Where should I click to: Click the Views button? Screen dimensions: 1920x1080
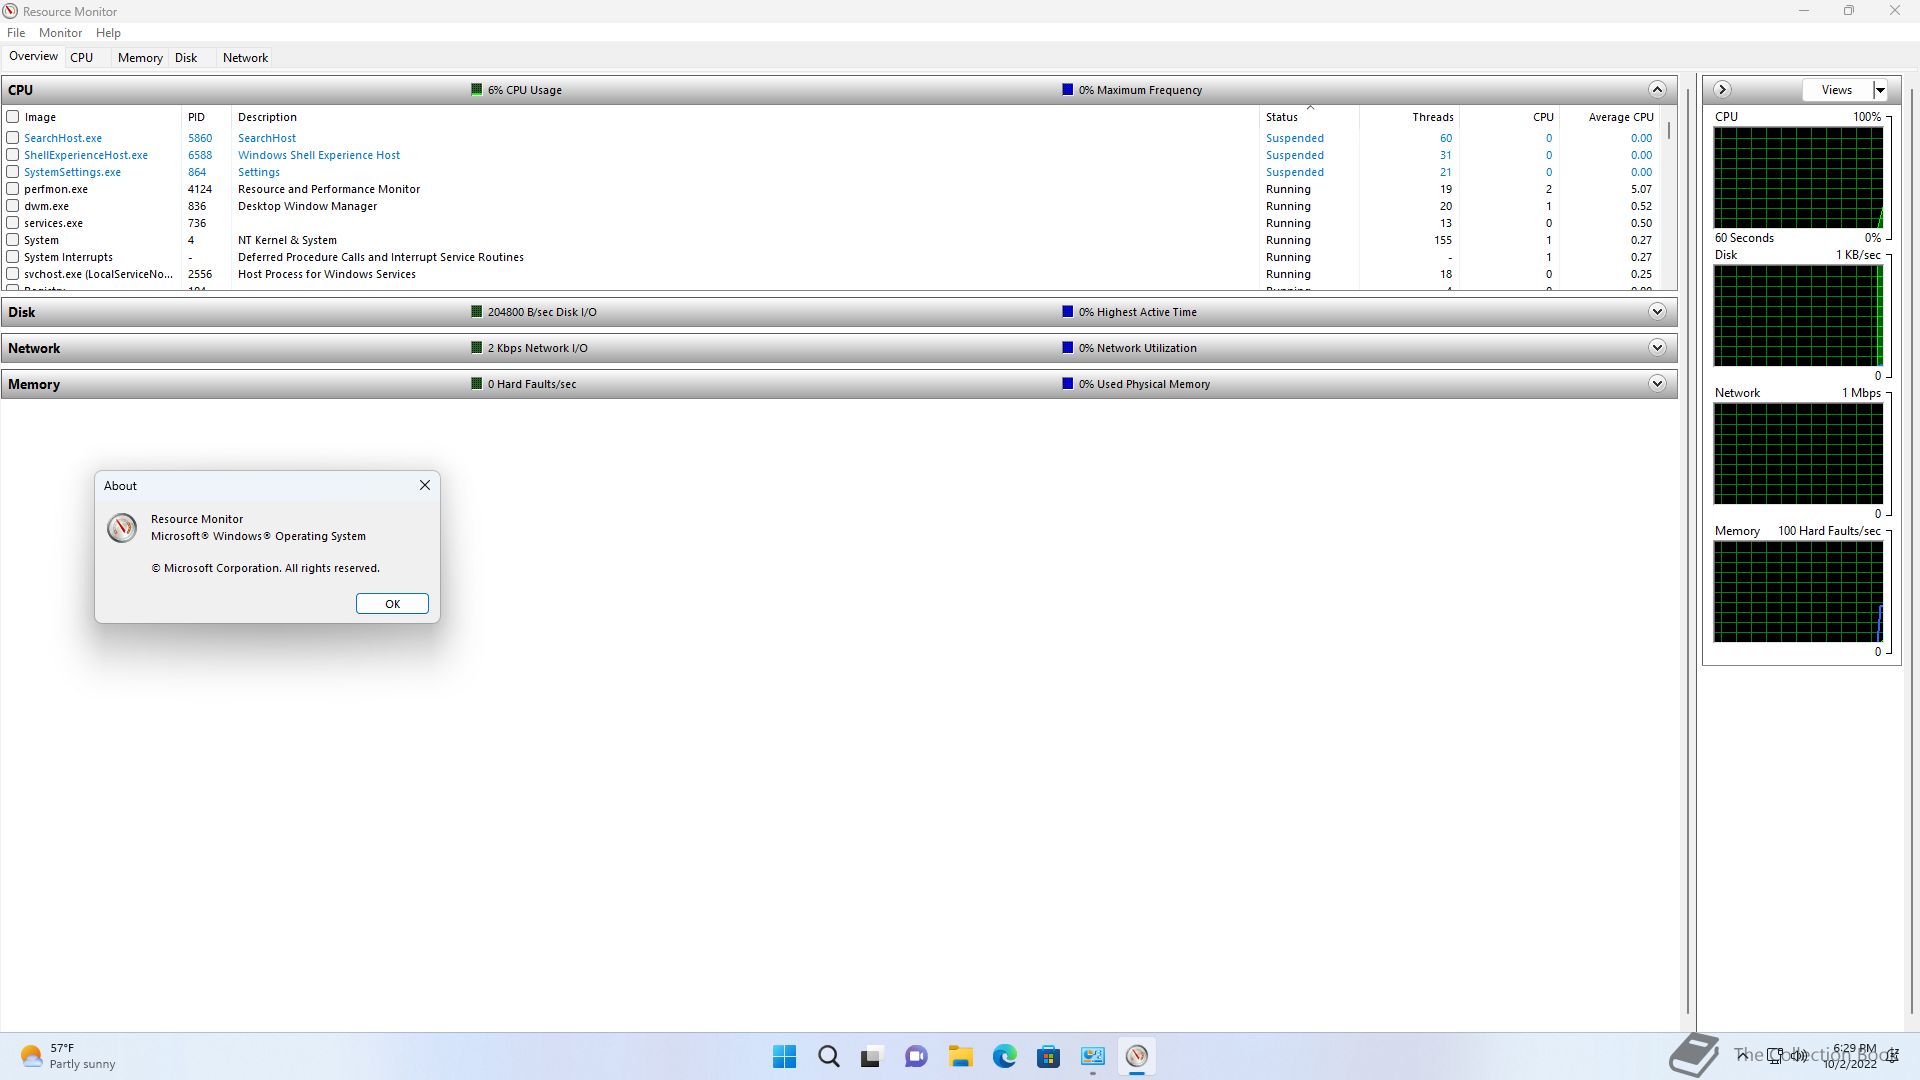tap(1837, 90)
